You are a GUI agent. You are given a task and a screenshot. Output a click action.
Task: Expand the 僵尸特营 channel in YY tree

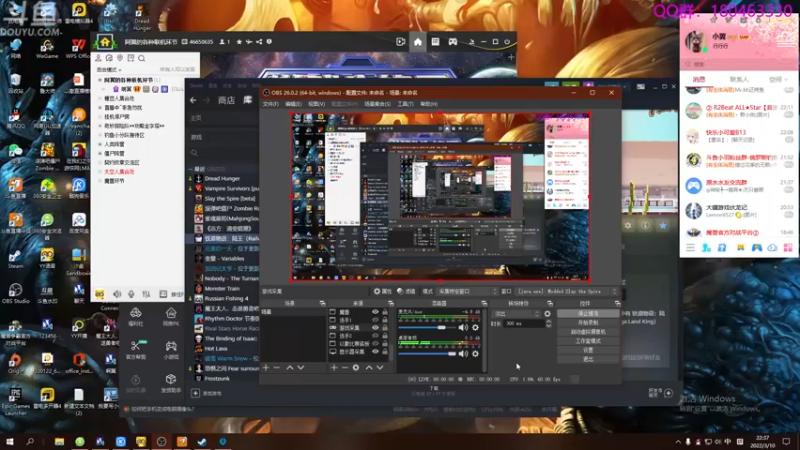point(99,153)
